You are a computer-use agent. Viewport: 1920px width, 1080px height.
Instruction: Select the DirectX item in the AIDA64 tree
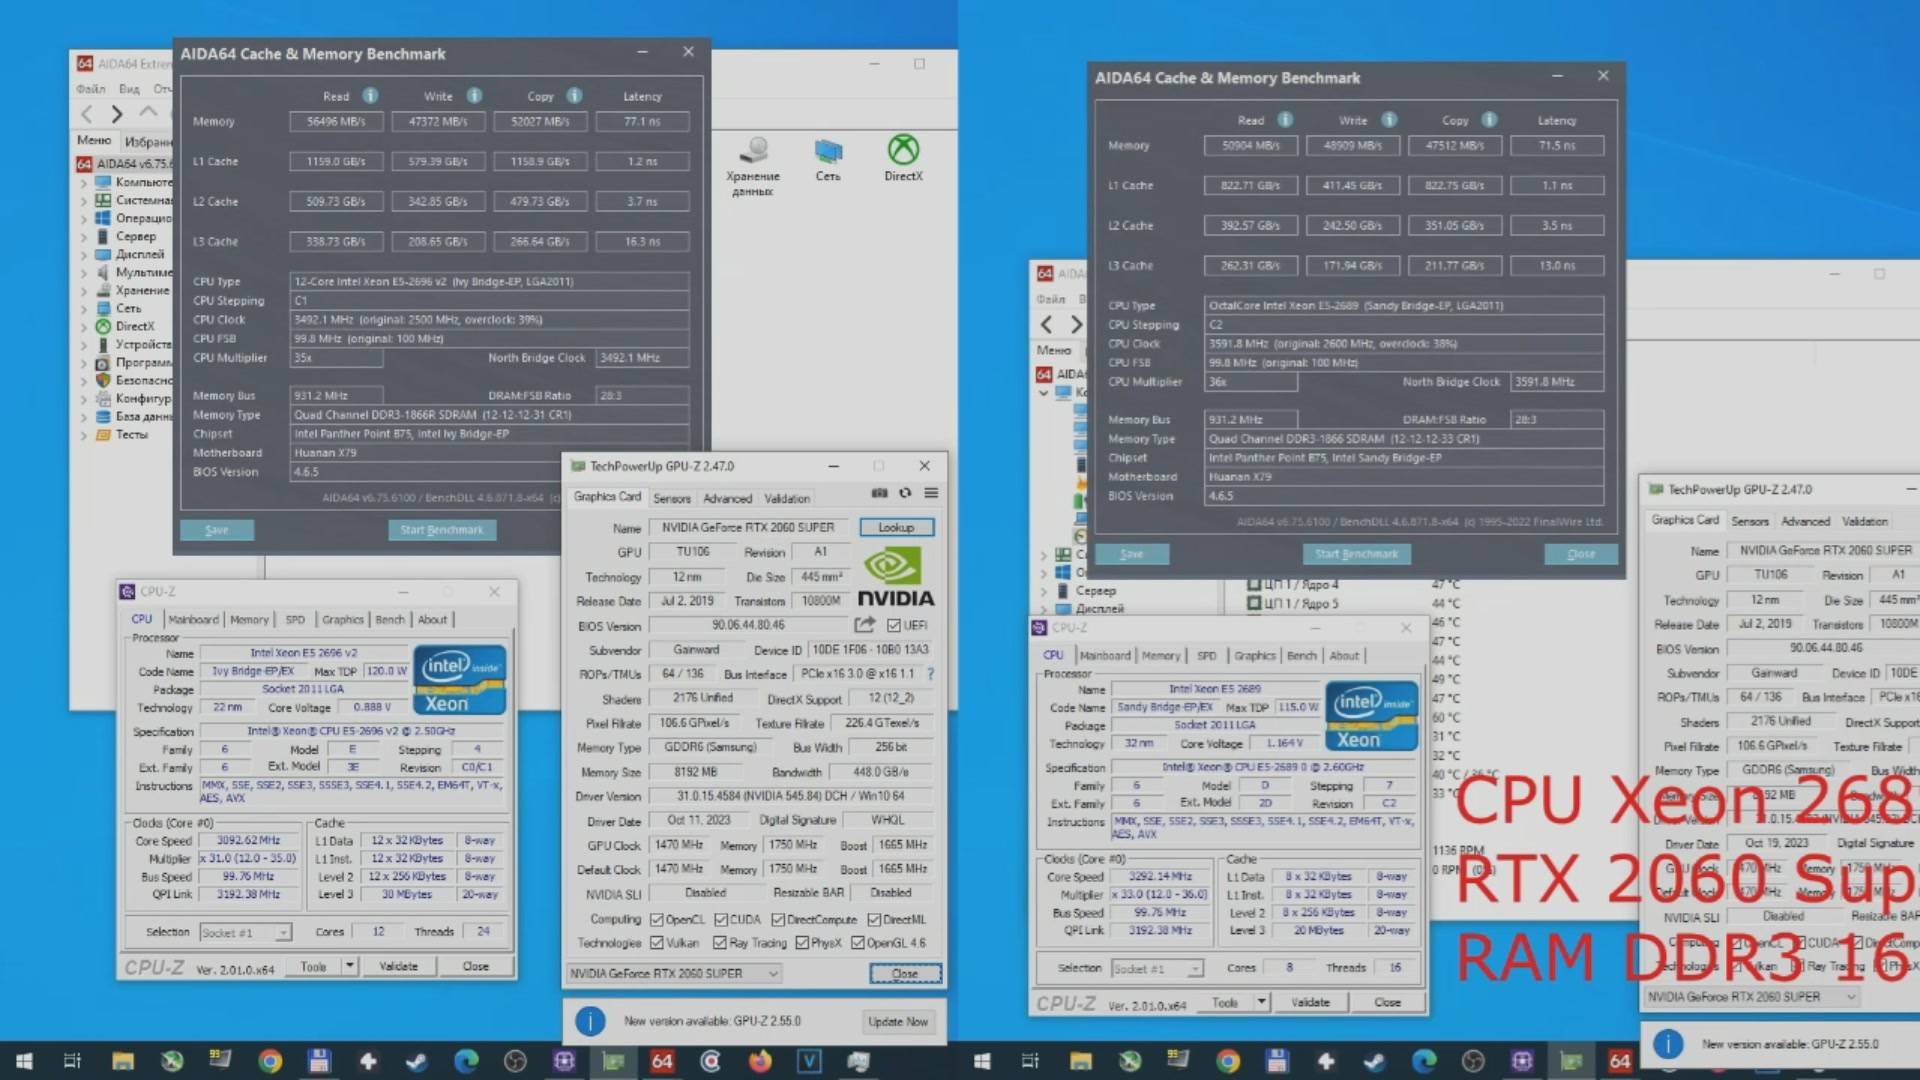[x=134, y=326]
